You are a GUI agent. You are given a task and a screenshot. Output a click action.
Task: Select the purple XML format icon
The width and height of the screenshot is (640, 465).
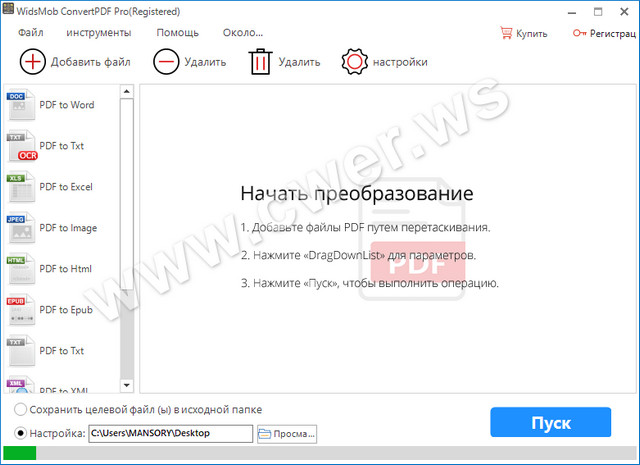(x=20, y=385)
